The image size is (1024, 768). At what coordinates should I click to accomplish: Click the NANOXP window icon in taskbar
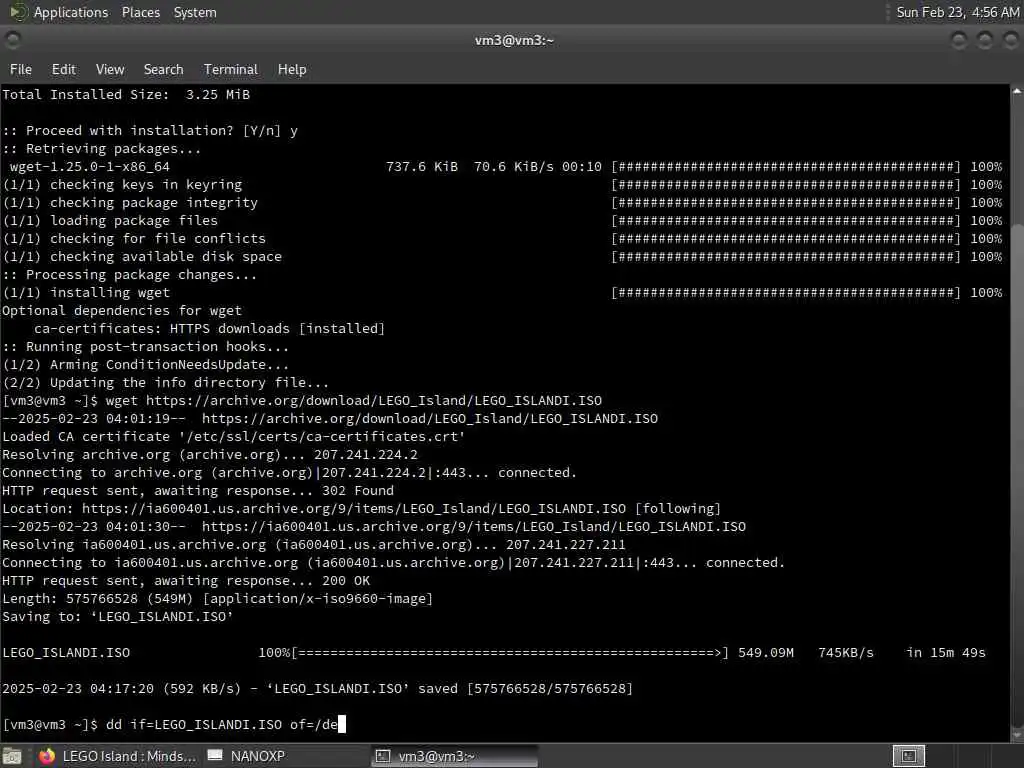point(215,756)
